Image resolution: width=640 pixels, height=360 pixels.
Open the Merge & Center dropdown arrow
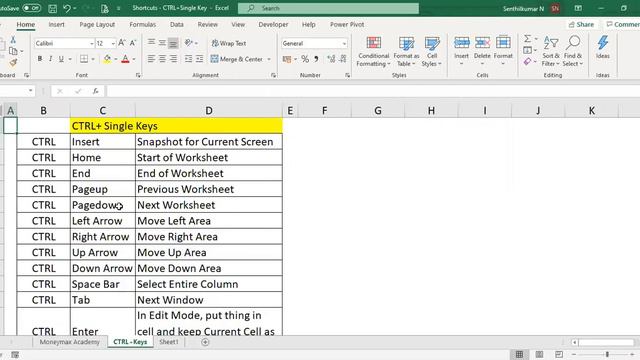pyautogui.click(x=269, y=59)
